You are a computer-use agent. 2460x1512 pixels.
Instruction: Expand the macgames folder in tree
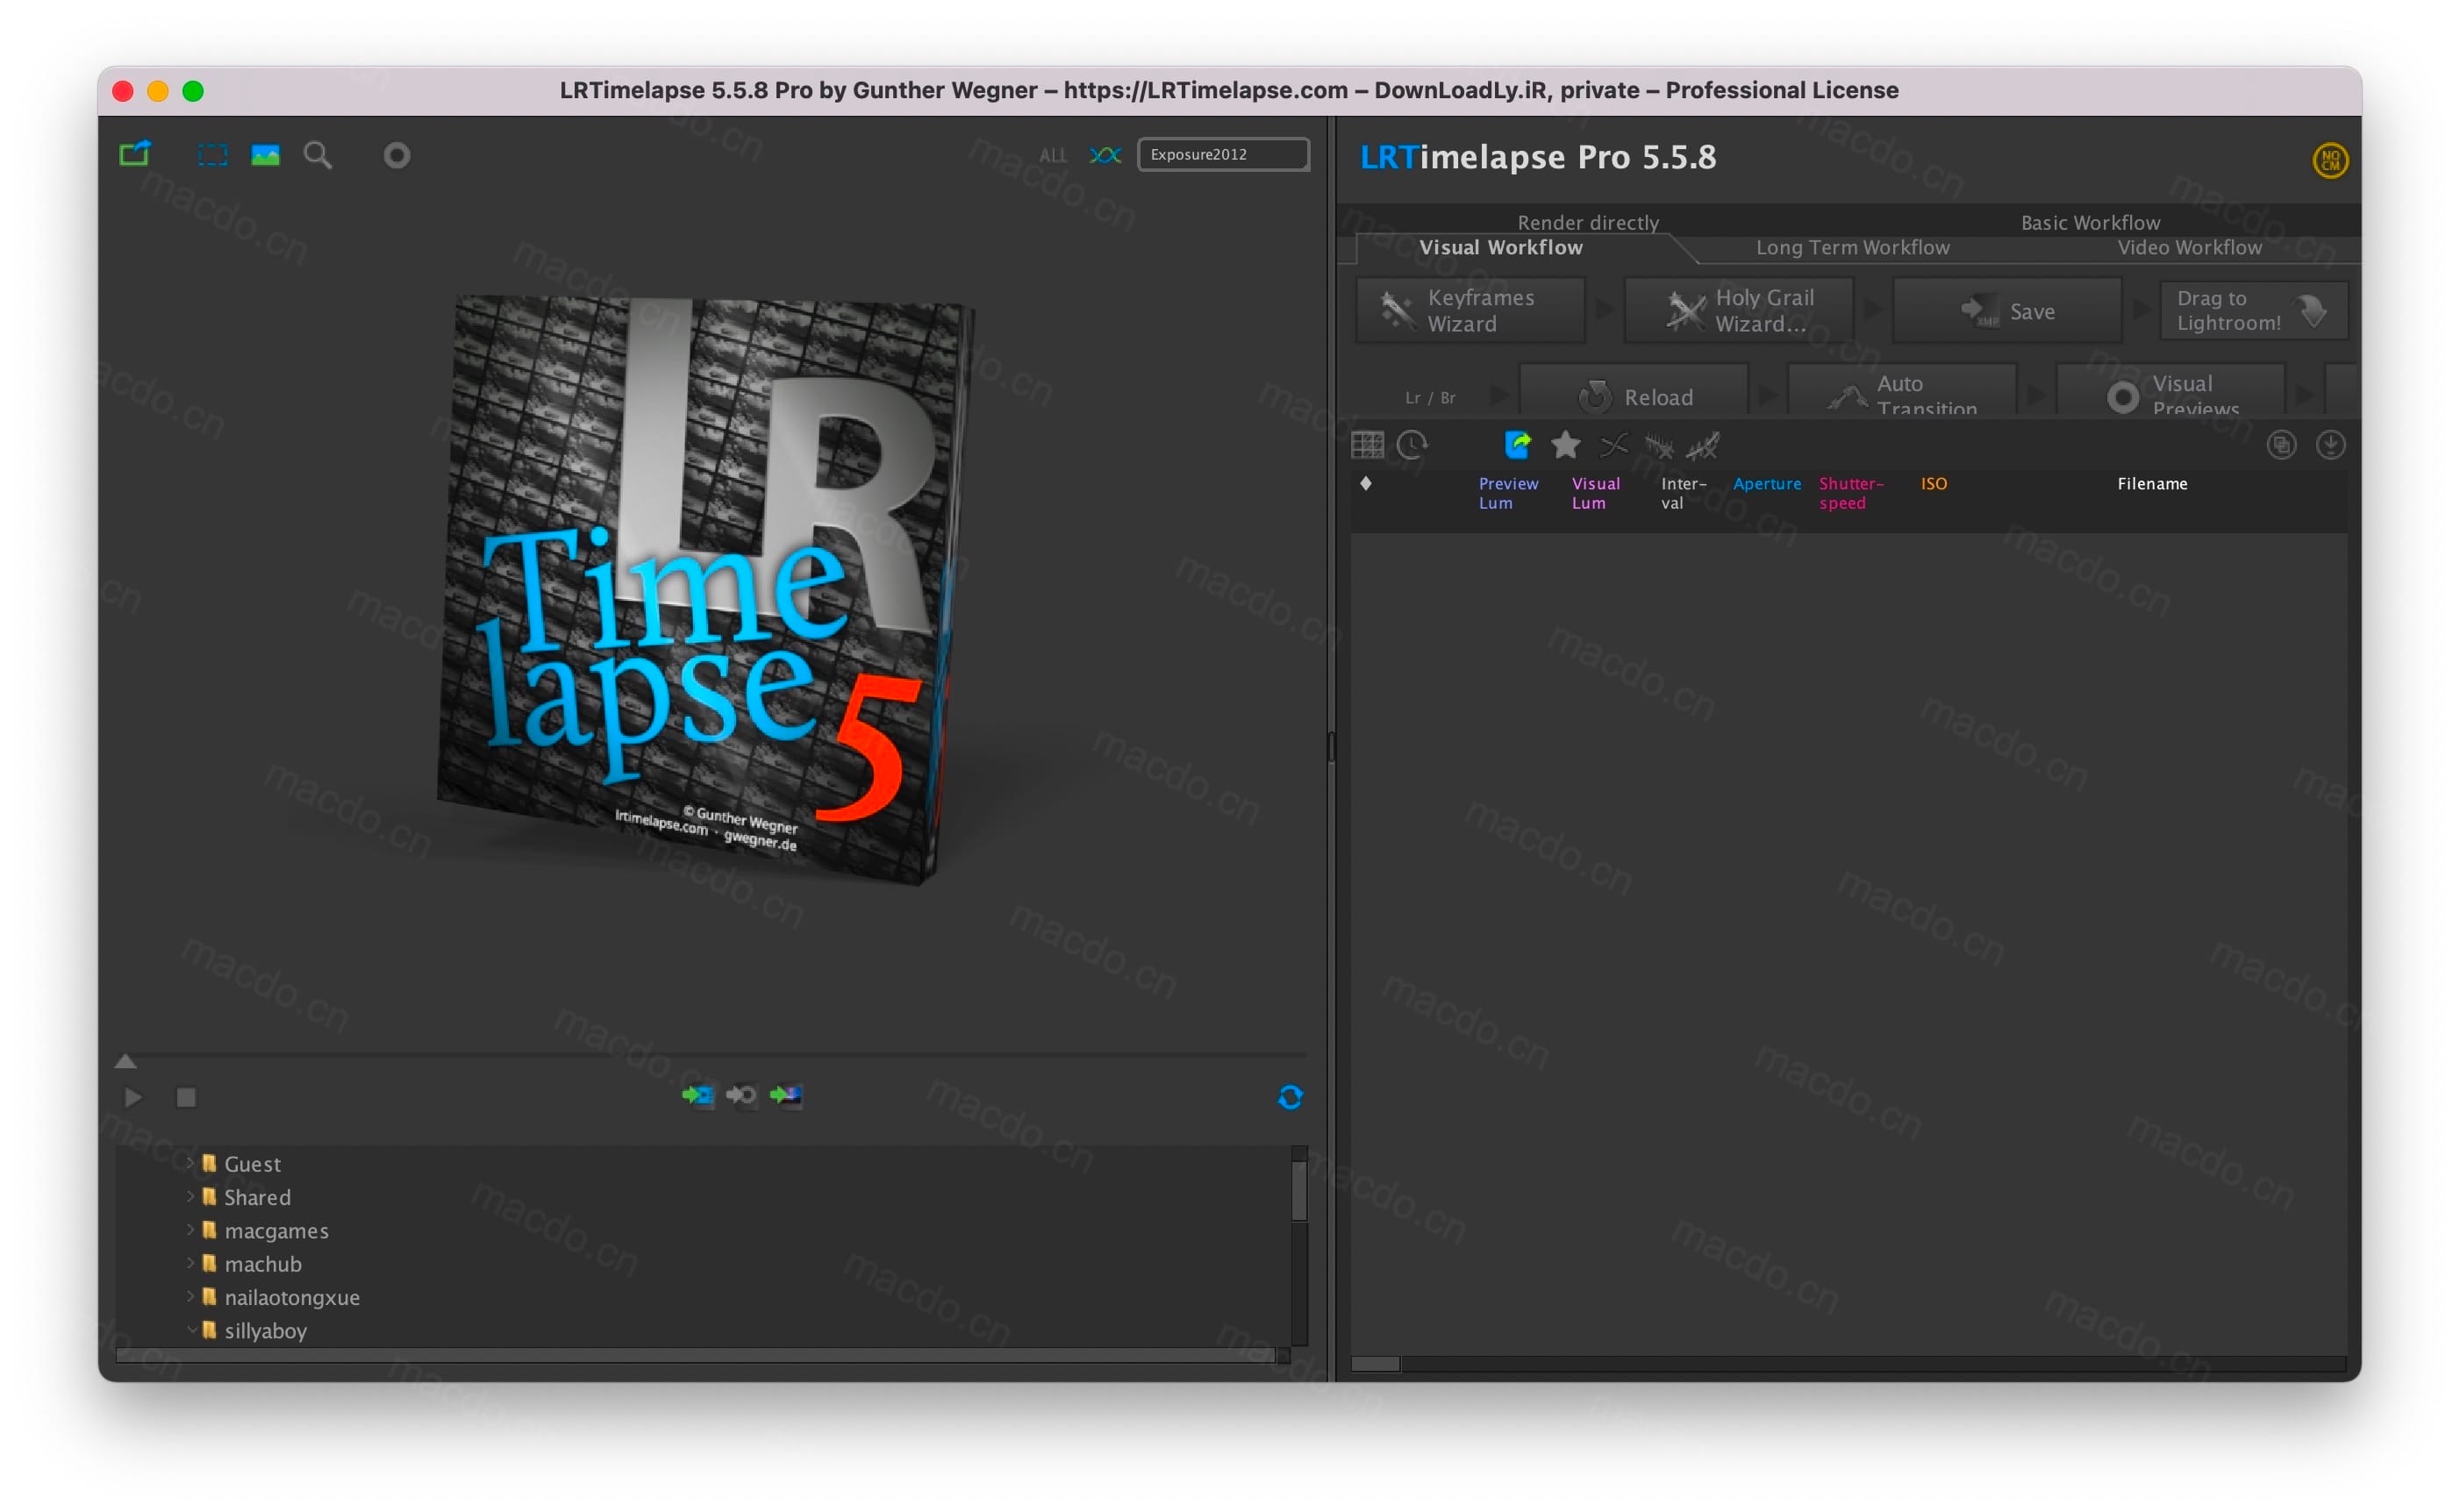[190, 1229]
